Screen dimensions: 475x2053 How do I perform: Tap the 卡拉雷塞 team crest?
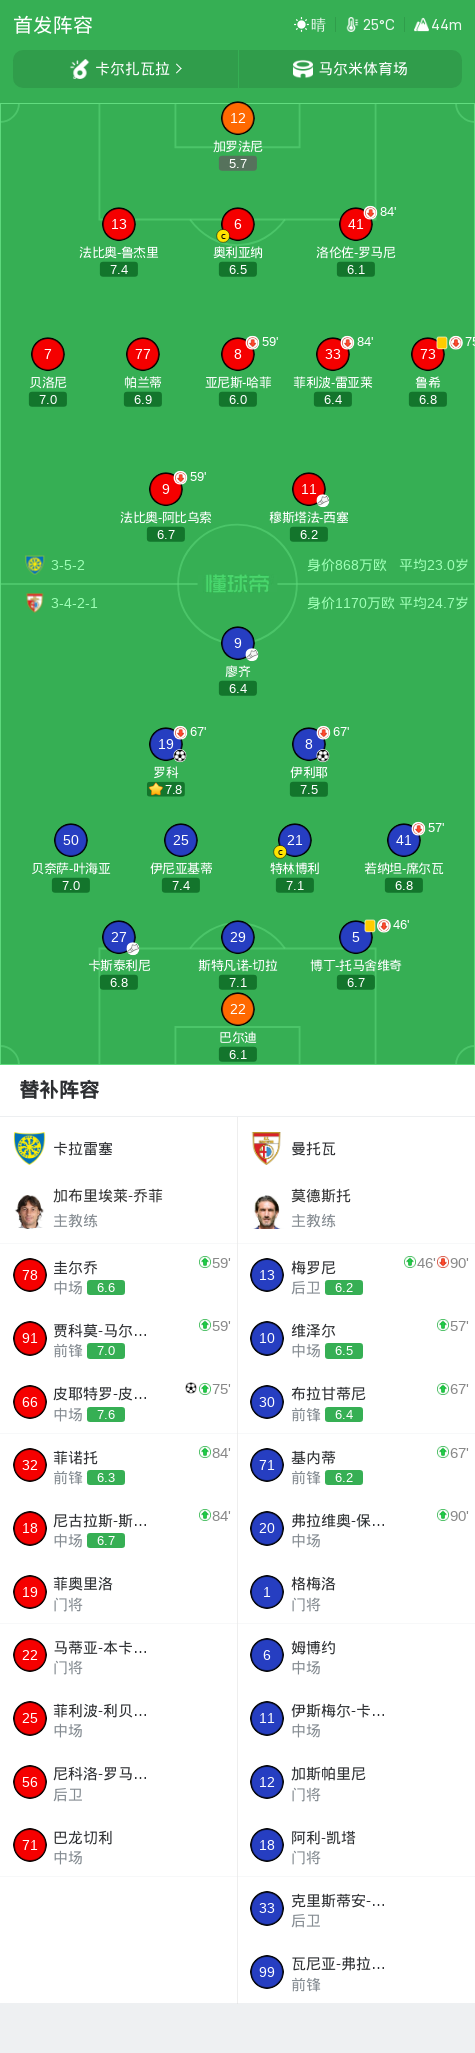click(30, 1148)
